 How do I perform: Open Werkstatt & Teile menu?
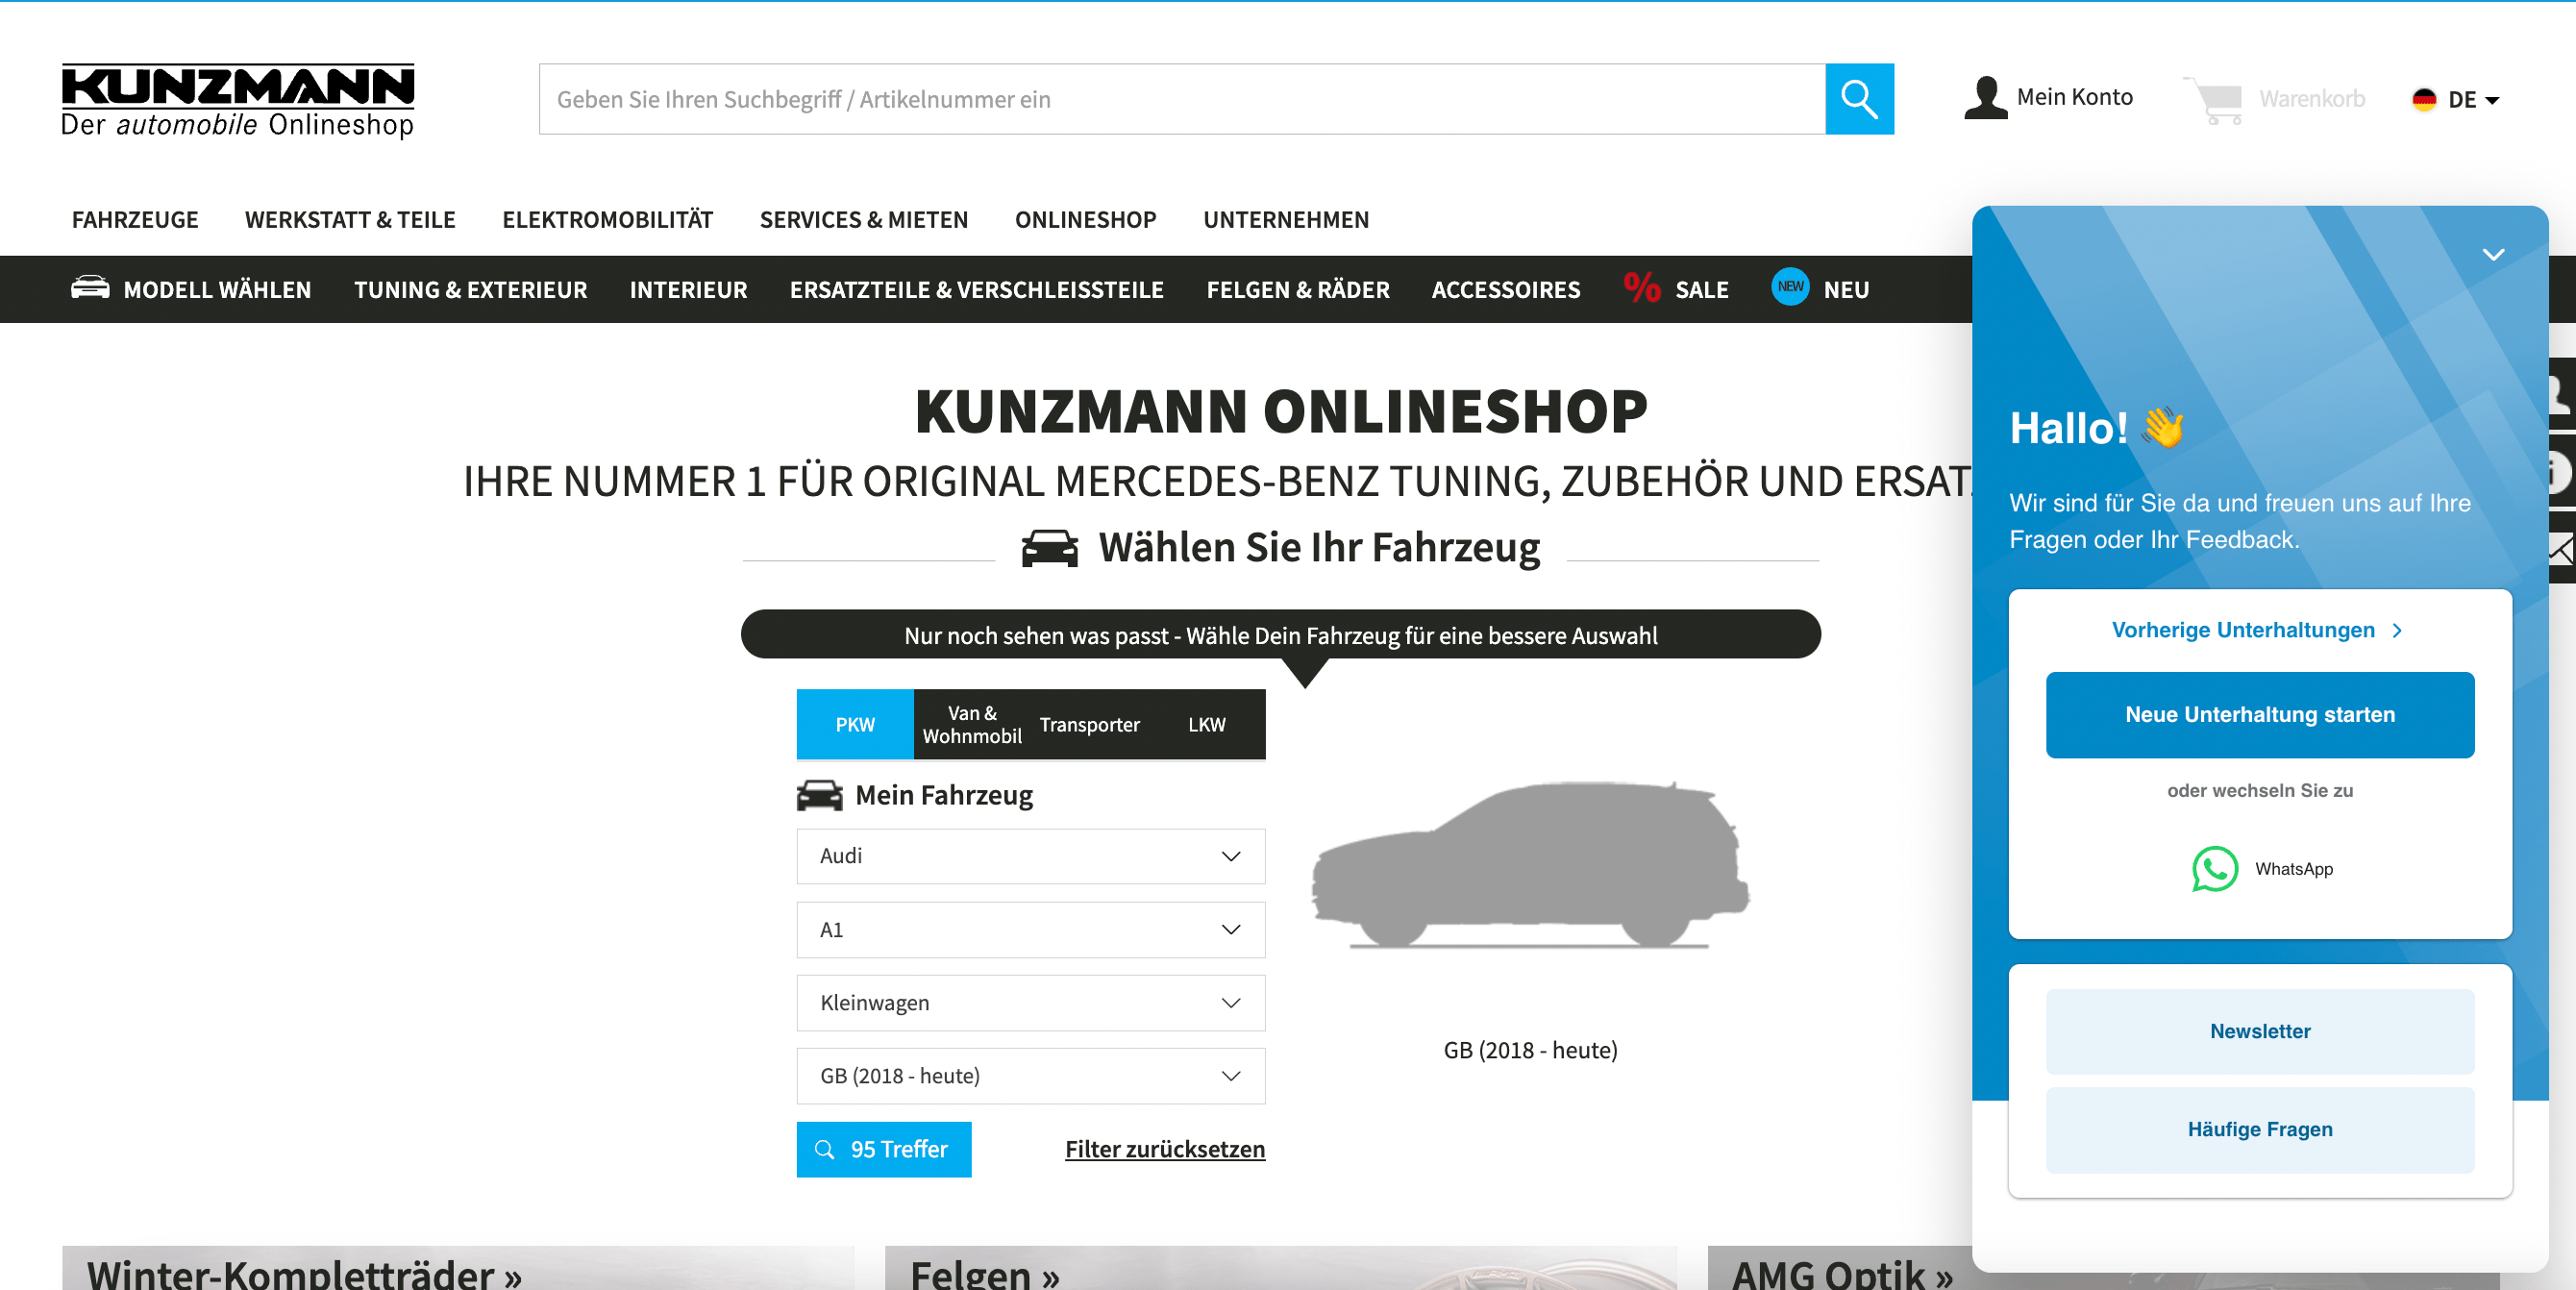coord(350,219)
